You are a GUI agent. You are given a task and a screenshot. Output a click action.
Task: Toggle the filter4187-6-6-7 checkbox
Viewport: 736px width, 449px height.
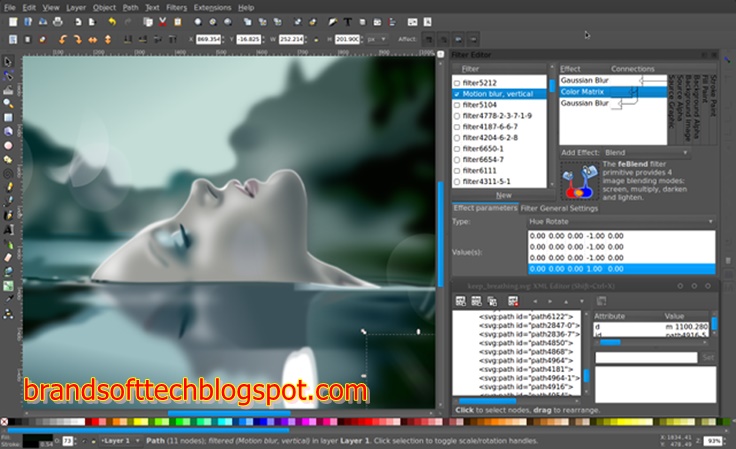(x=457, y=127)
